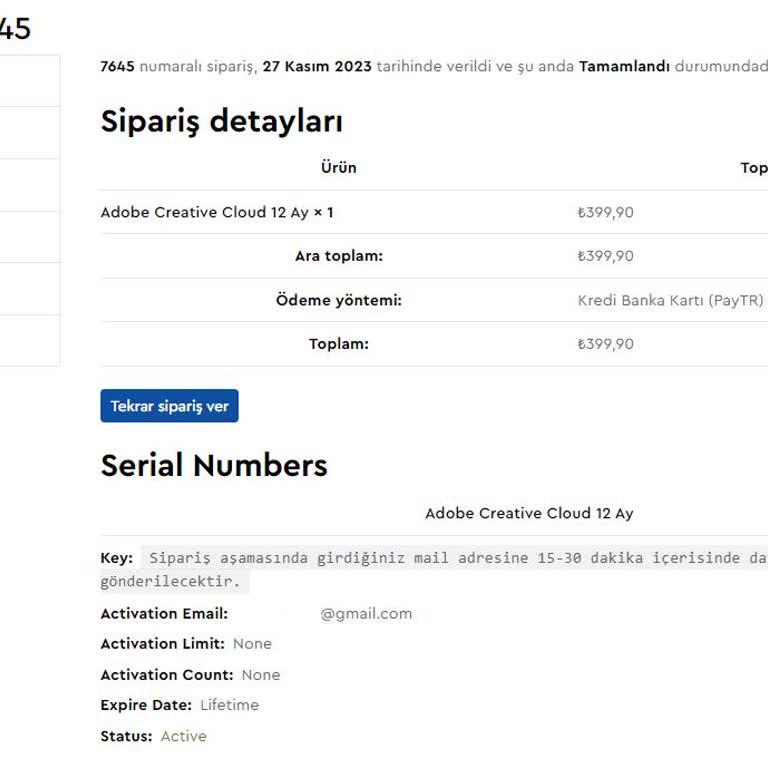
Task: Select 'Adobe Creative Cloud 12 Ay' under Serial Numbers
Action: (x=529, y=513)
